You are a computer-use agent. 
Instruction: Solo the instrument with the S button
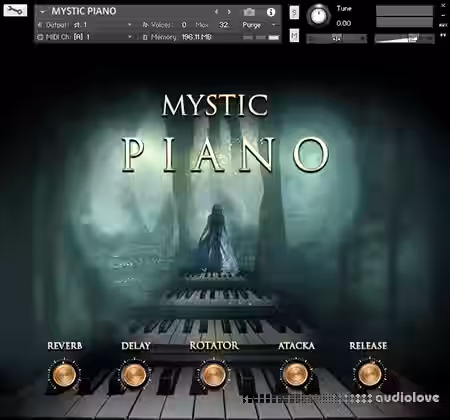pos(294,13)
